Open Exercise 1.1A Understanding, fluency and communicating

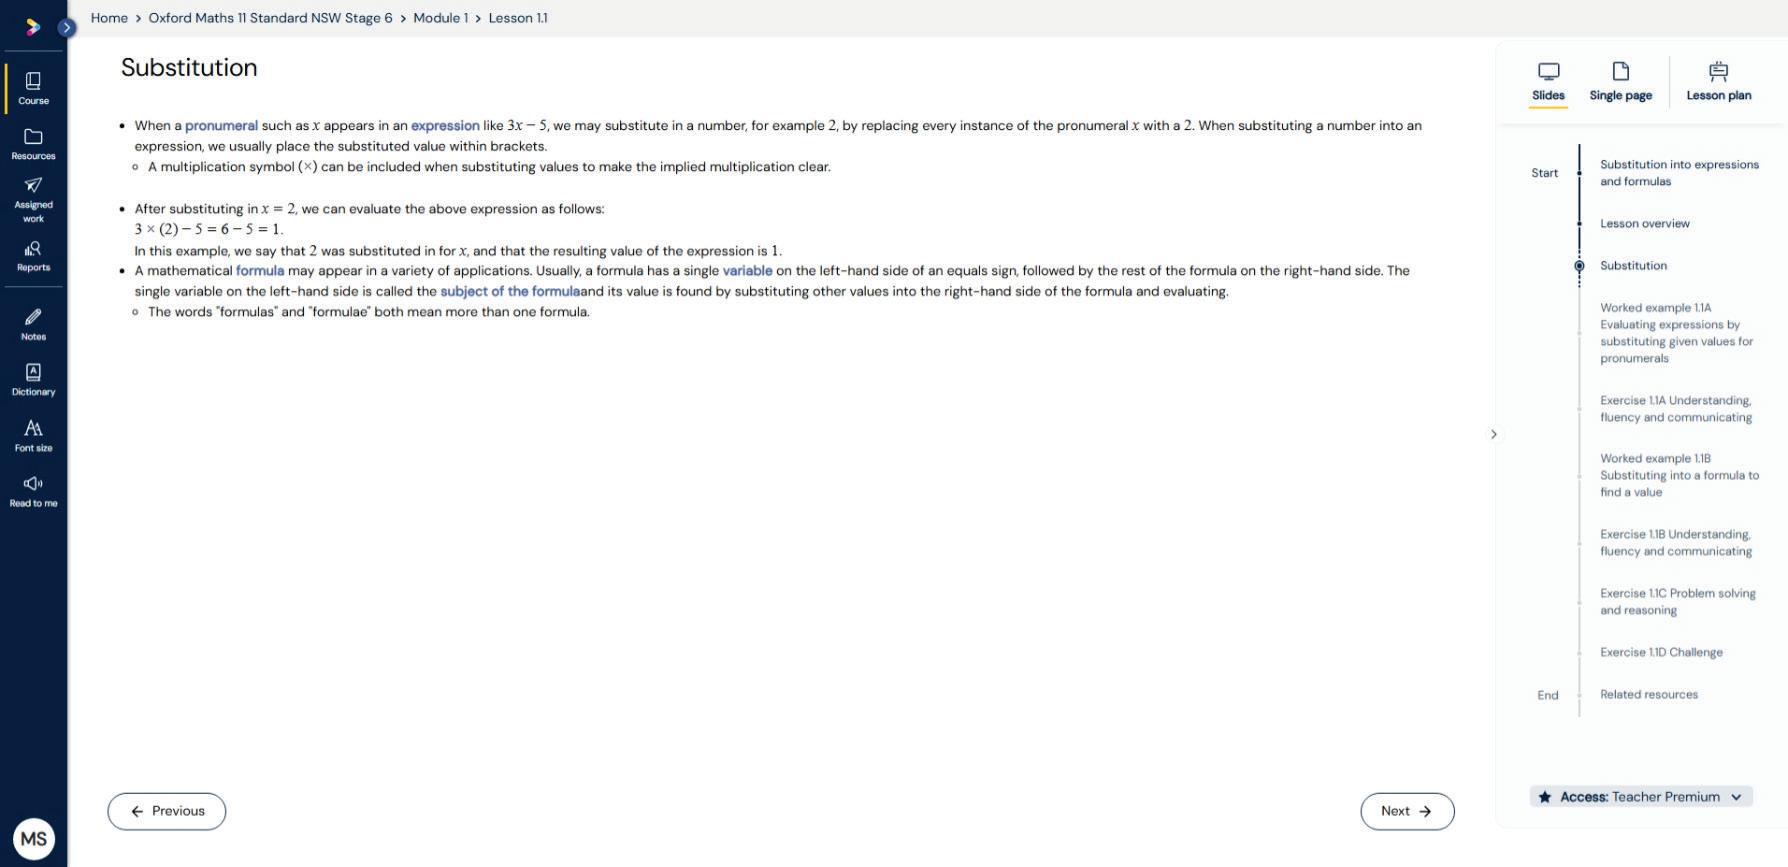(x=1676, y=409)
